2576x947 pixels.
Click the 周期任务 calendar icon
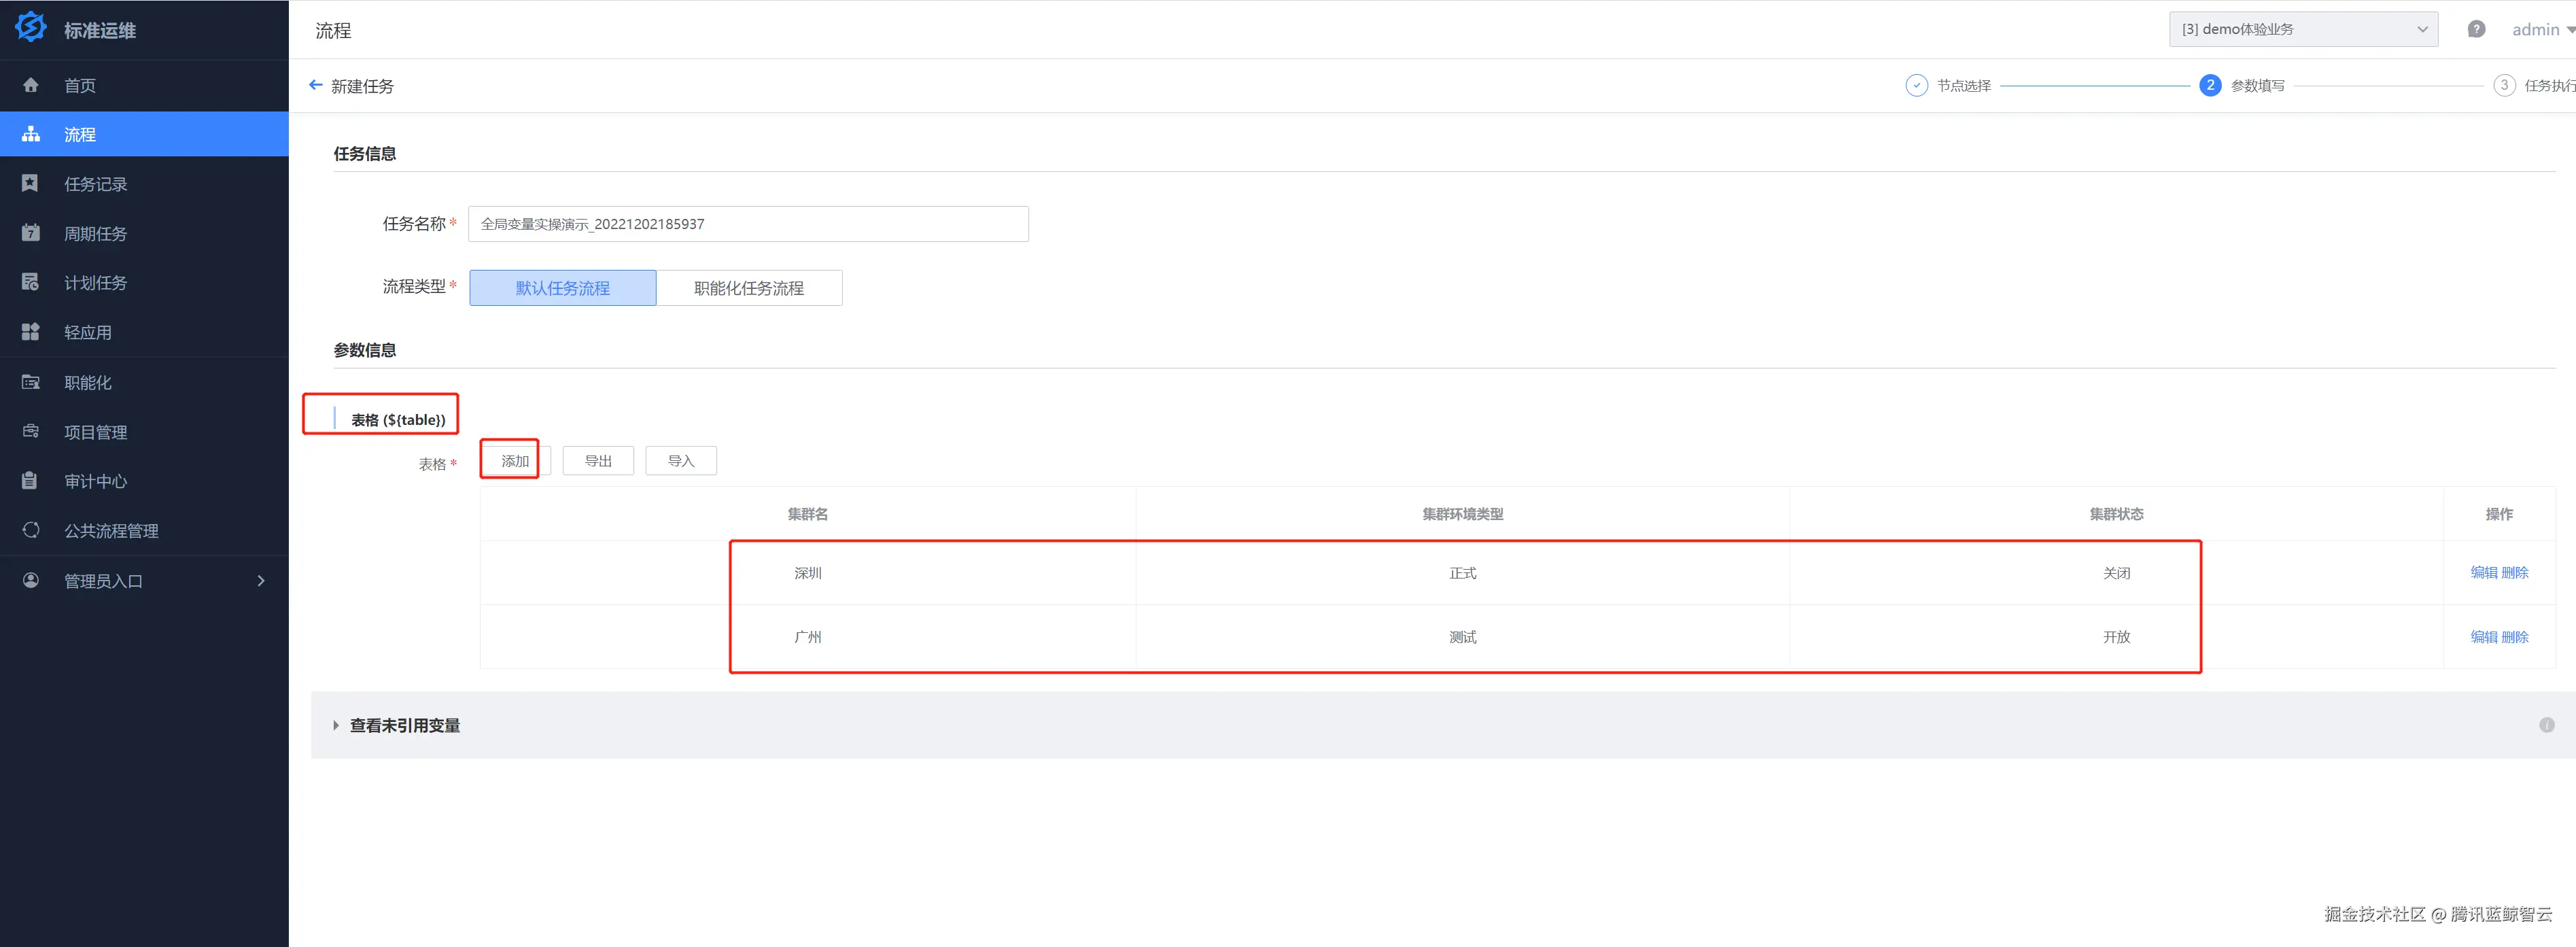tap(31, 233)
